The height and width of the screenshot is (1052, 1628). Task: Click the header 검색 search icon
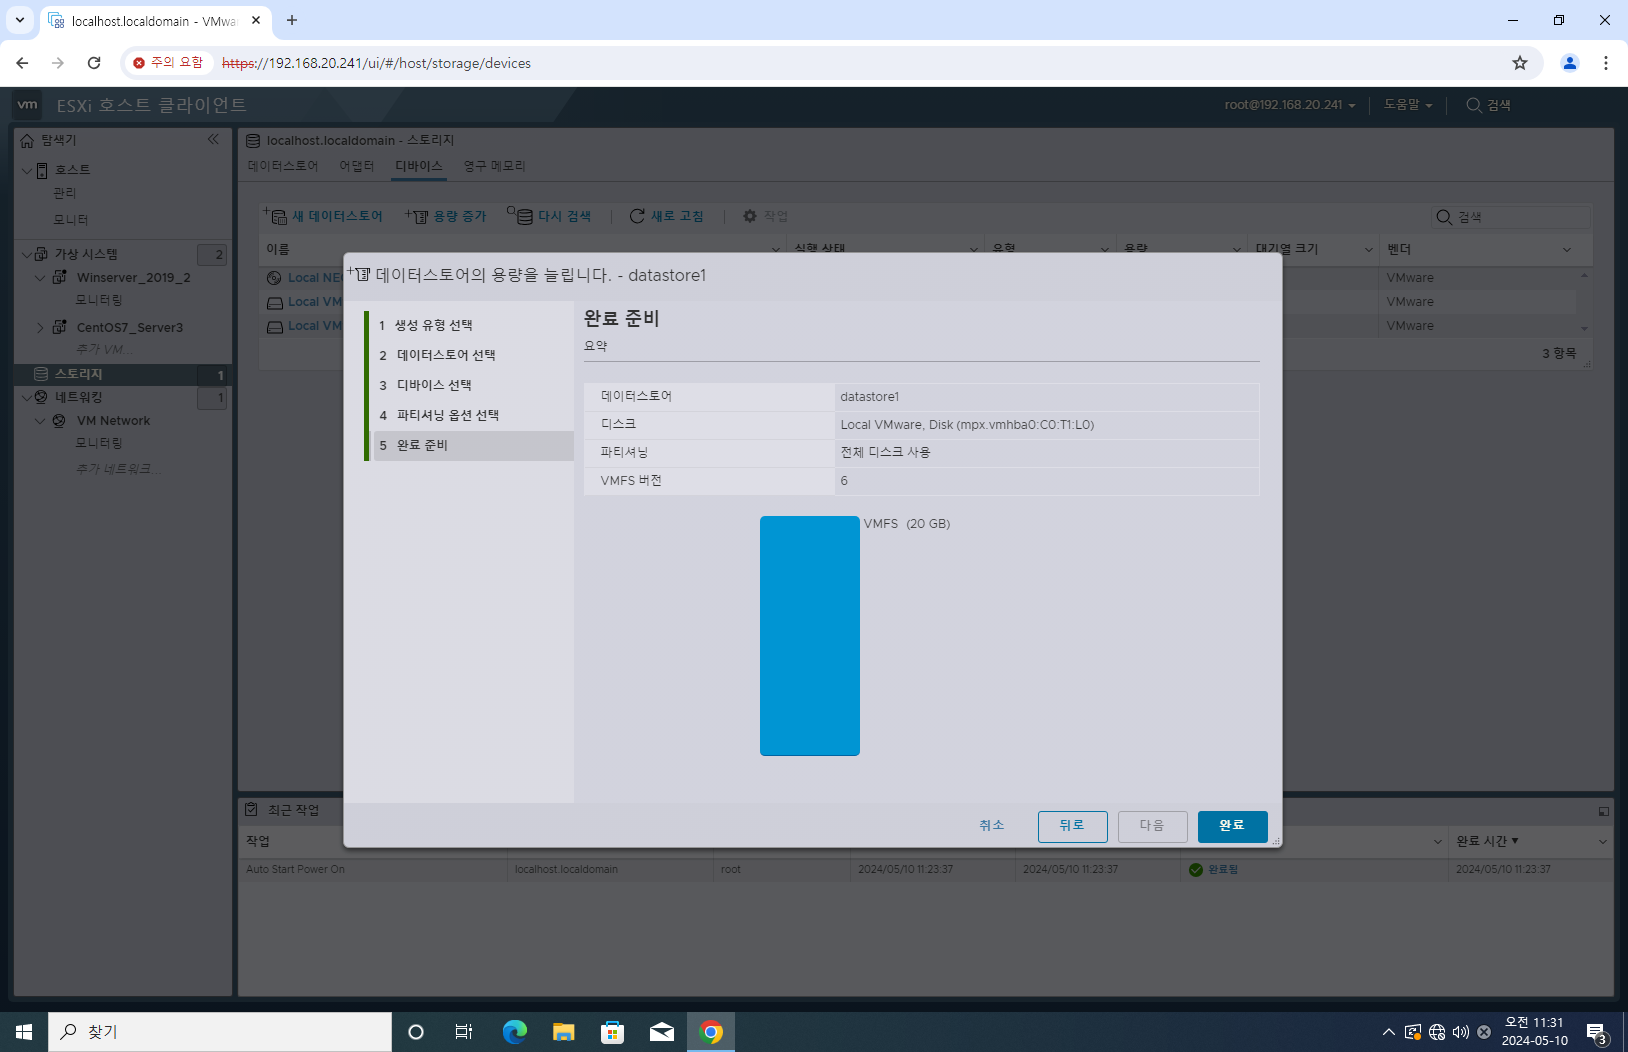pyautogui.click(x=1474, y=105)
